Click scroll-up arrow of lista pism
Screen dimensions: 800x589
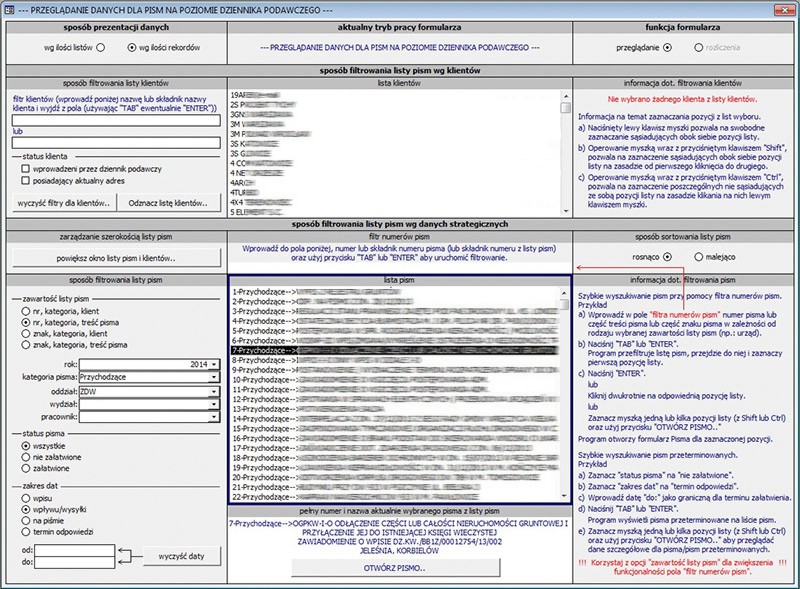coord(564,293)
